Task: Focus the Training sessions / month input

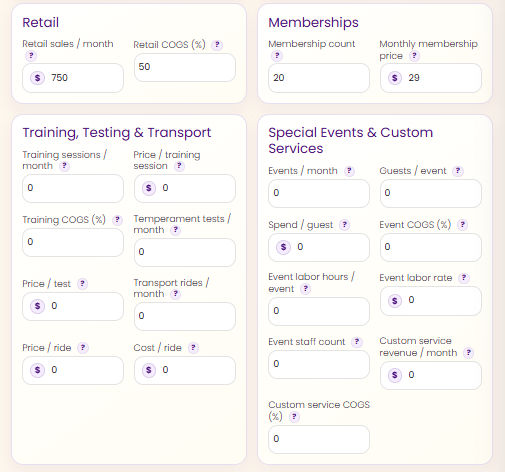Action: pos(73,188)
